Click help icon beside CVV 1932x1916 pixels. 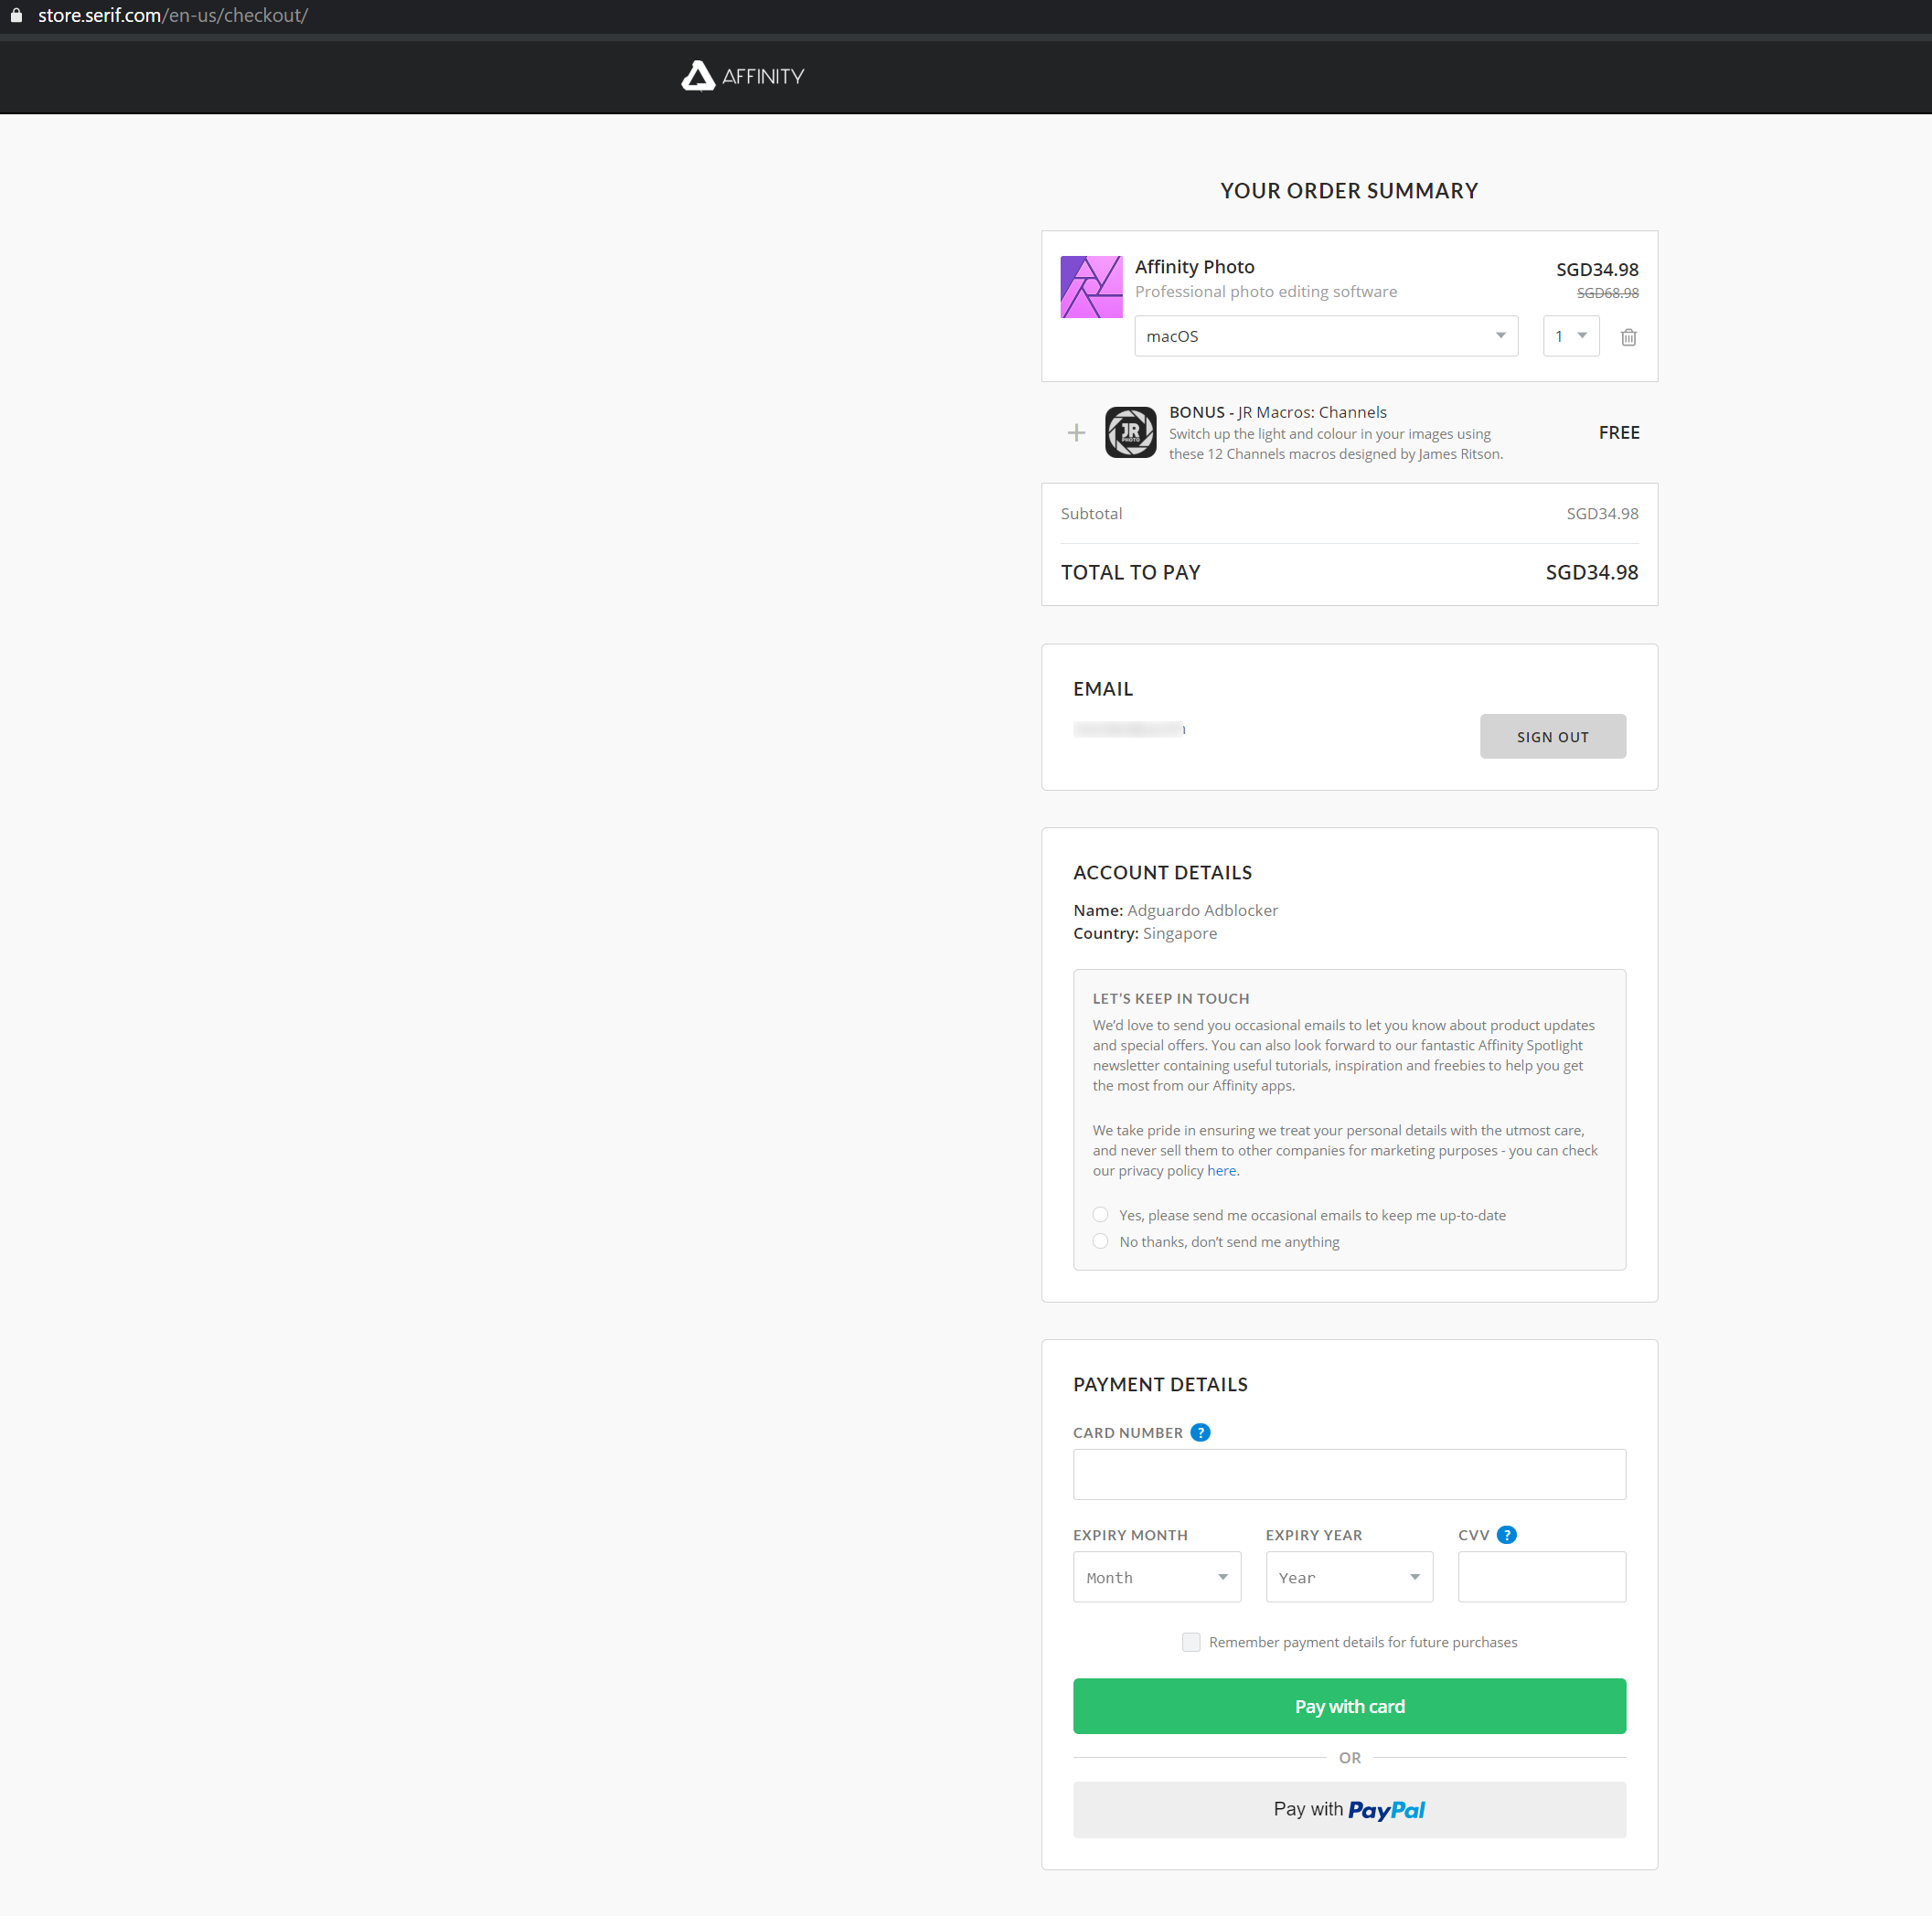(x=1506, y=1534)
